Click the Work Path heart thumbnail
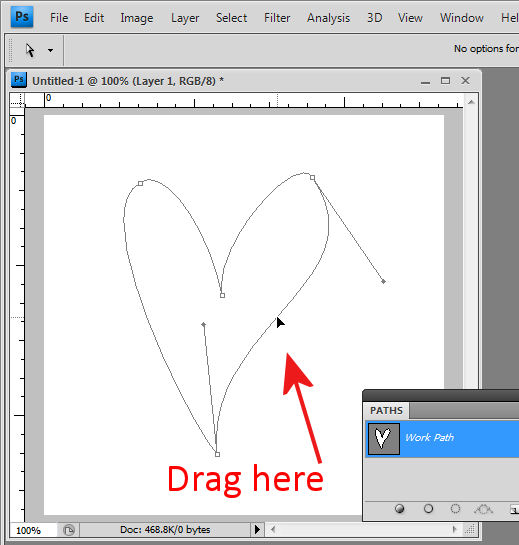The height and width of the screenshot is (545, 519). click(x=384, y=439)
